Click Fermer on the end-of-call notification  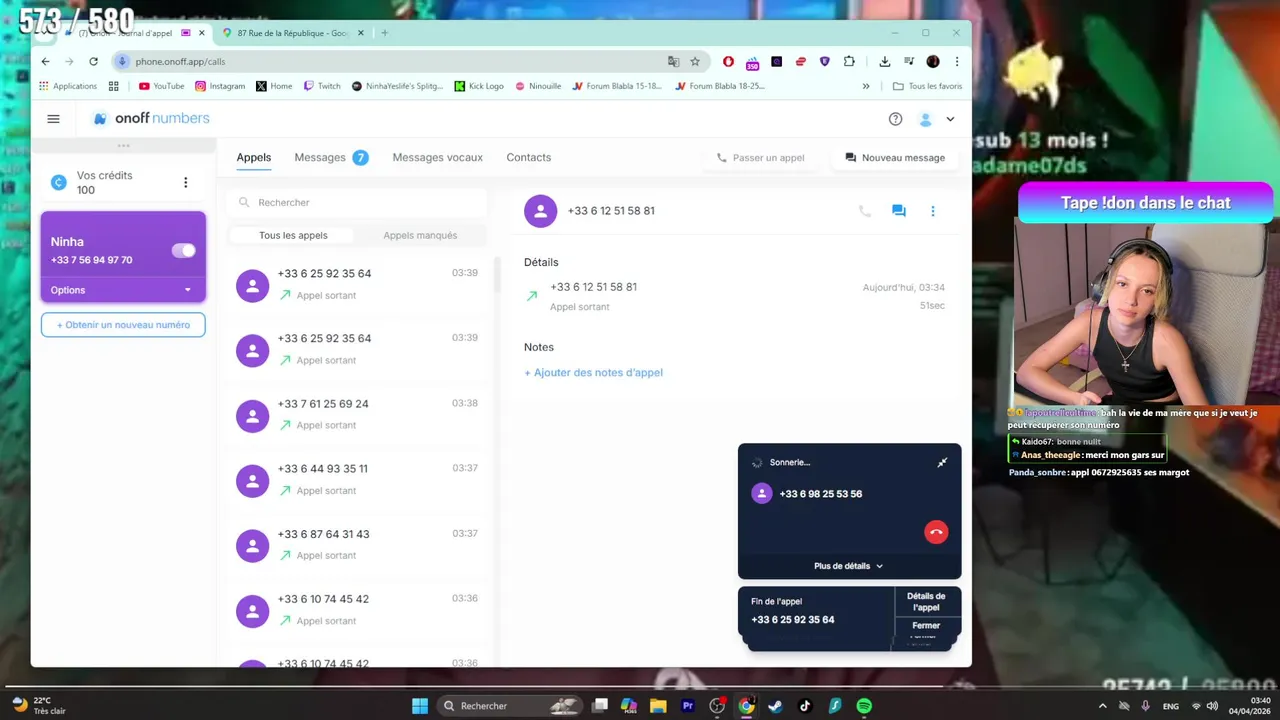pos(926,625)
